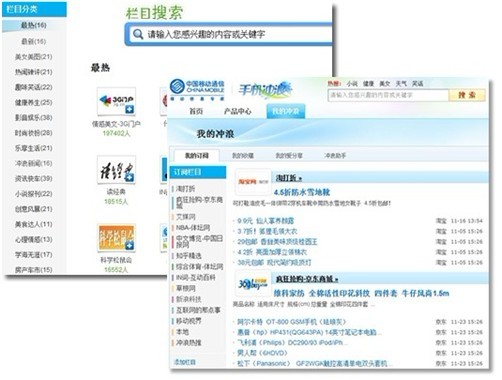Open the 3G门户 channel thumbnail
The height and width of the screenshot is (380, 502).
pyautogui.click(x=116, y=101)
